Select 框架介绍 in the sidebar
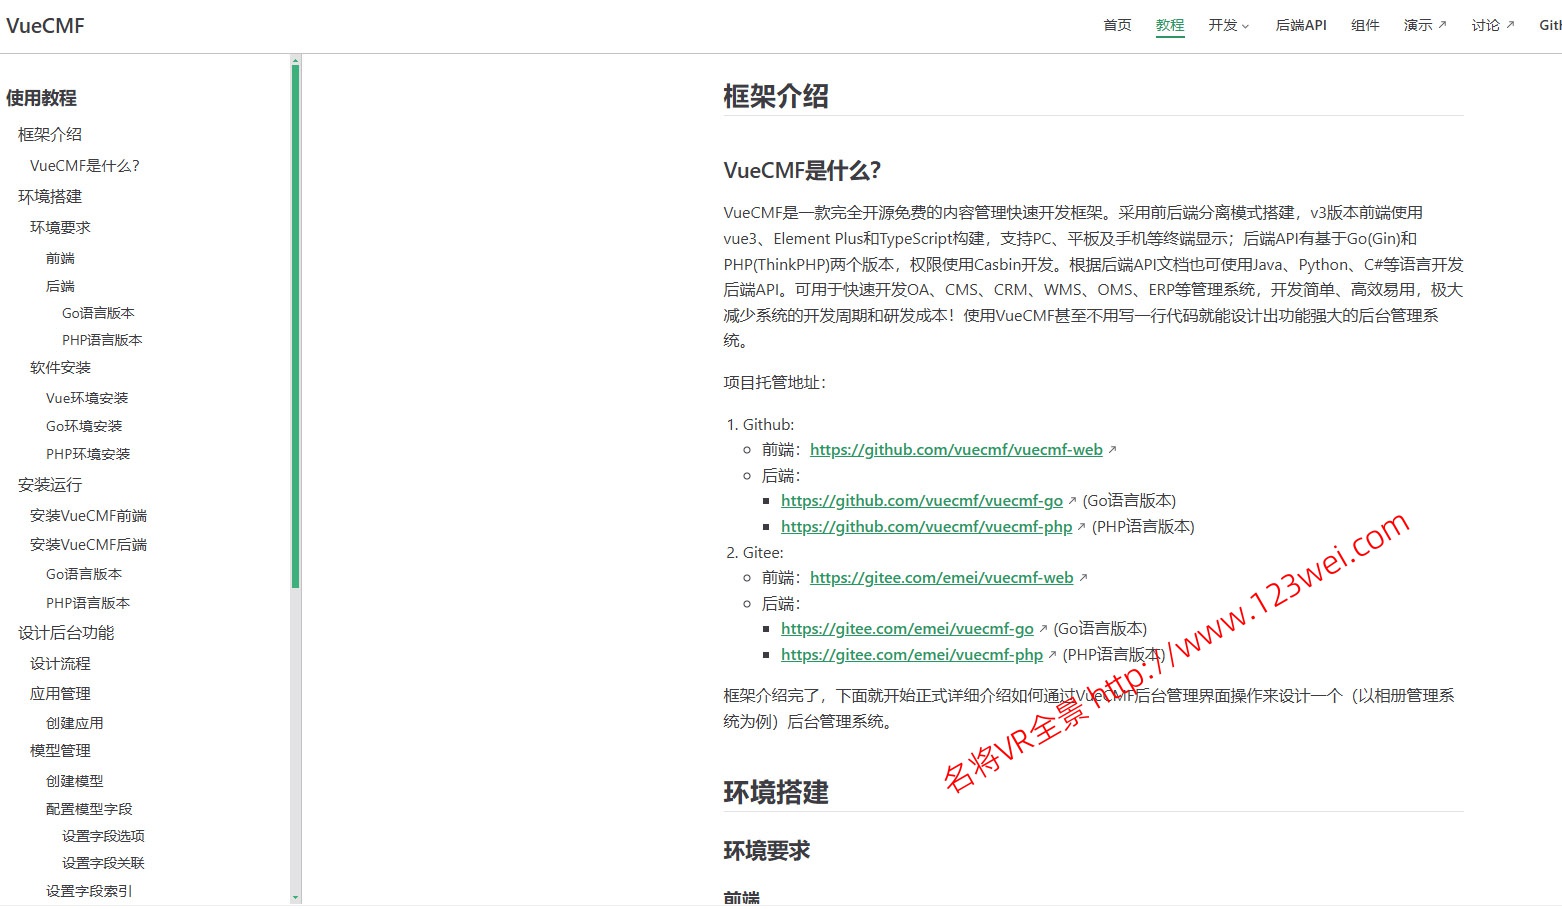The height and width of the screenshot is (909, 1562). coord(49,133)
